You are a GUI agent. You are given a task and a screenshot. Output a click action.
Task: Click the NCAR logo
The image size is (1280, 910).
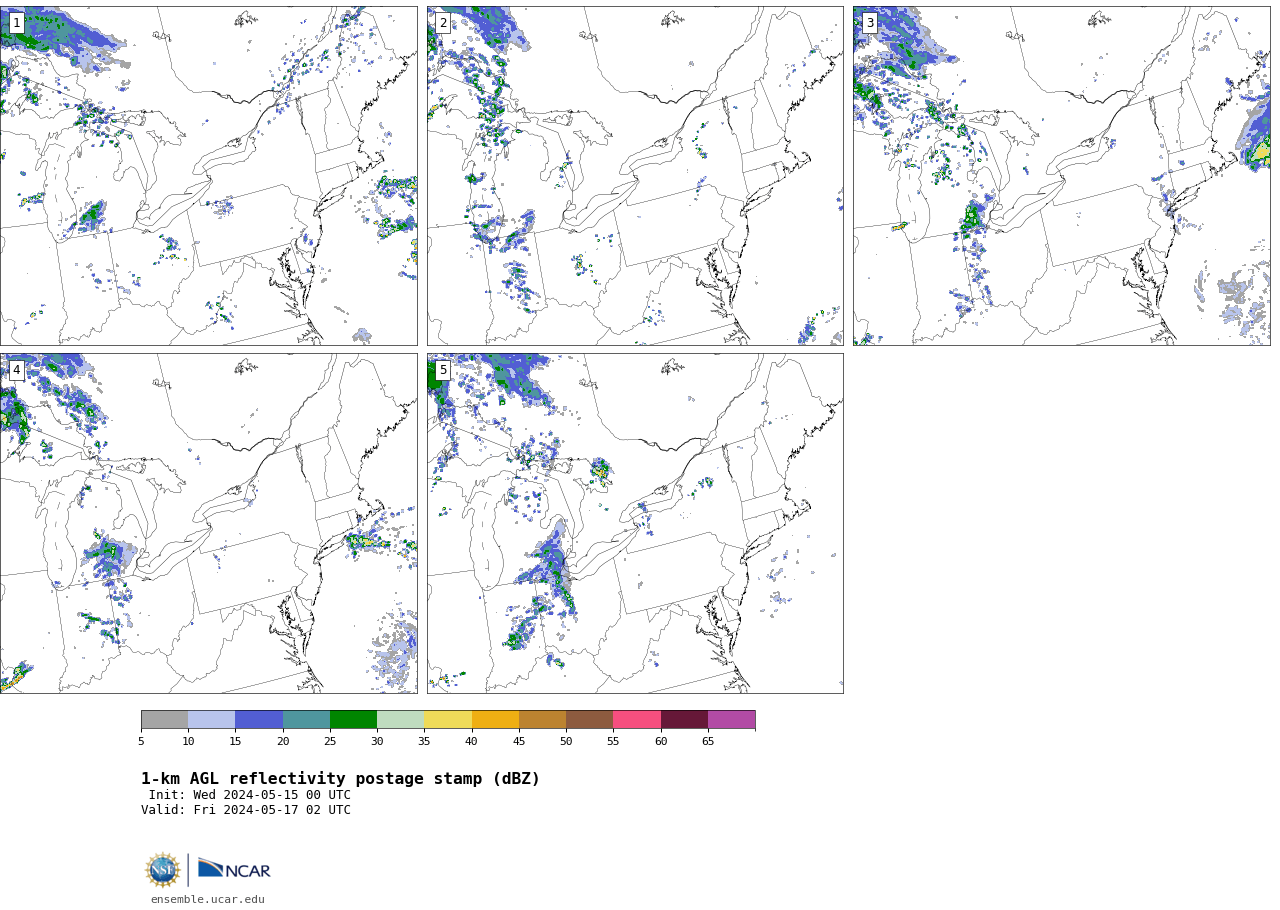point(234,870)
